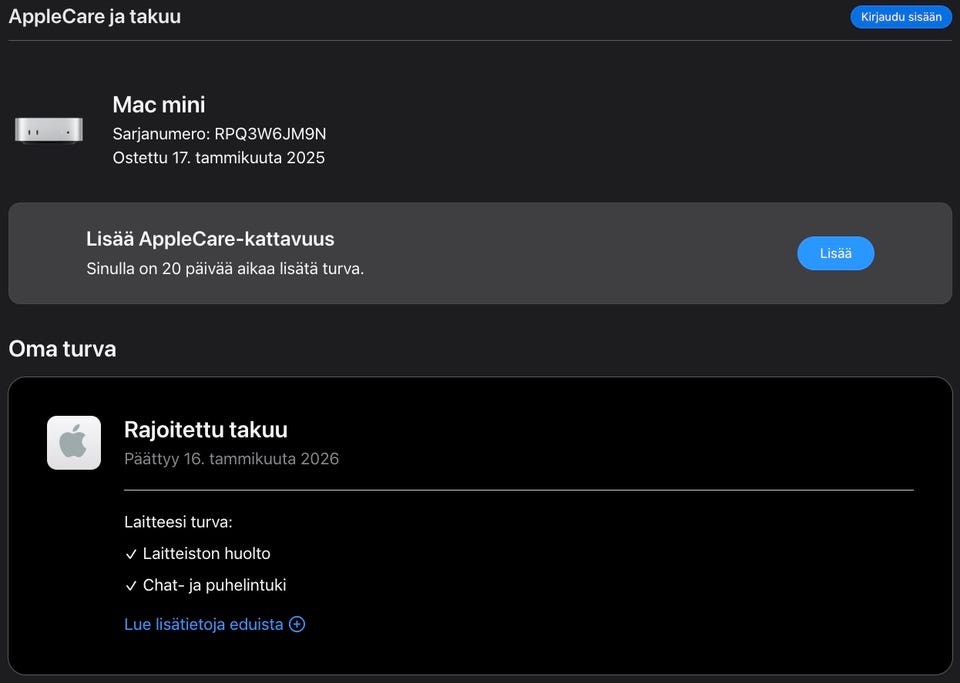Click the checkmark beside Chat- ja puhelintuki

pos(131,586)
